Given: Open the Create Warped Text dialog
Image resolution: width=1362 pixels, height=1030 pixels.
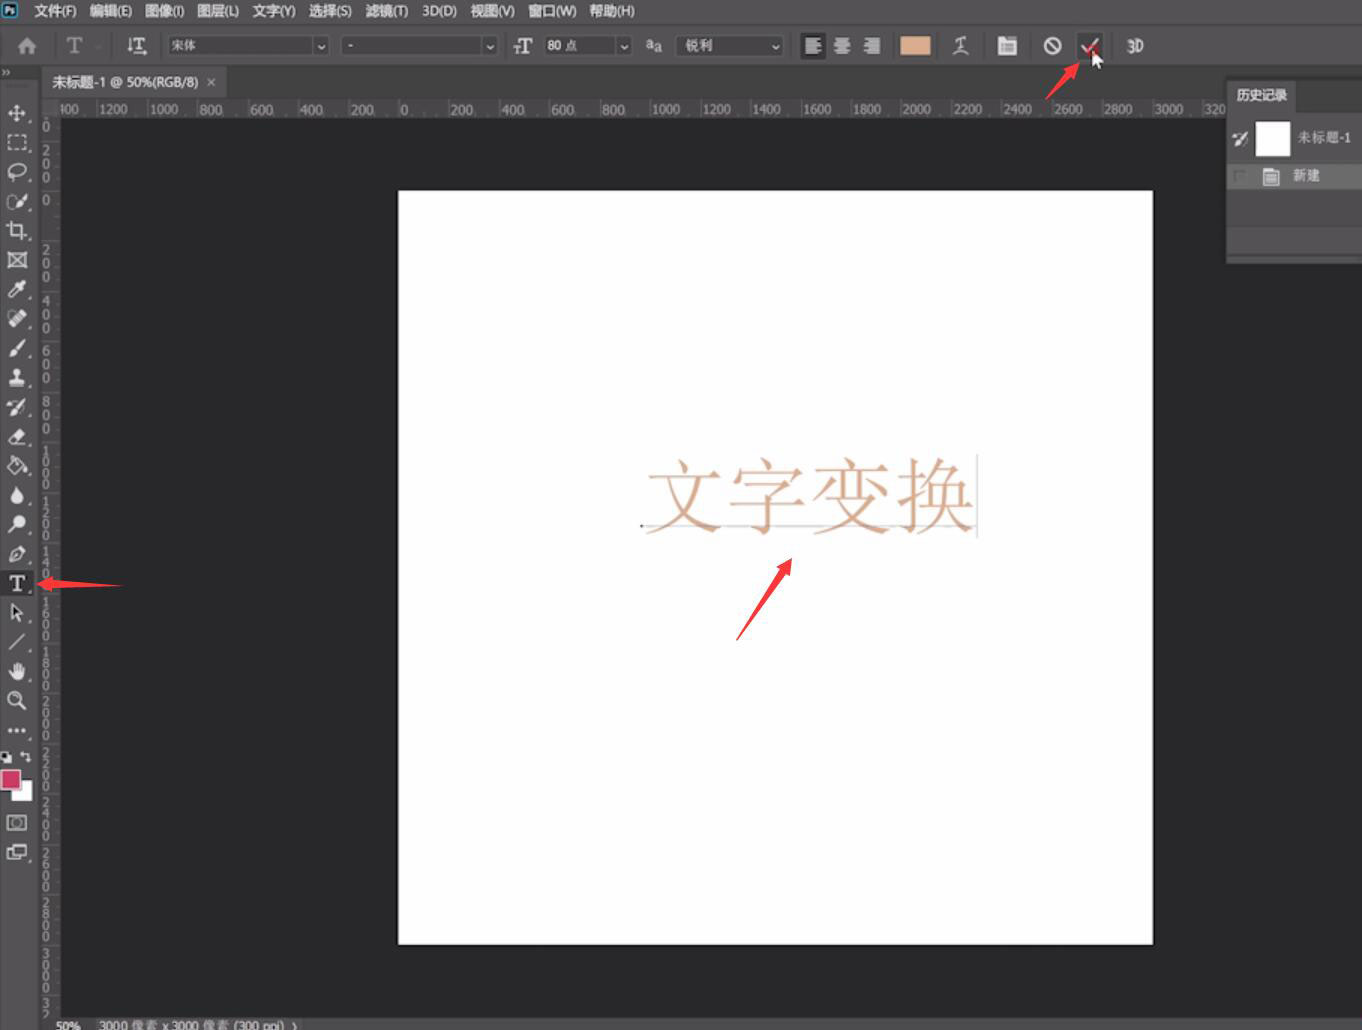Looking at the screenshot, I should point(961,46).
